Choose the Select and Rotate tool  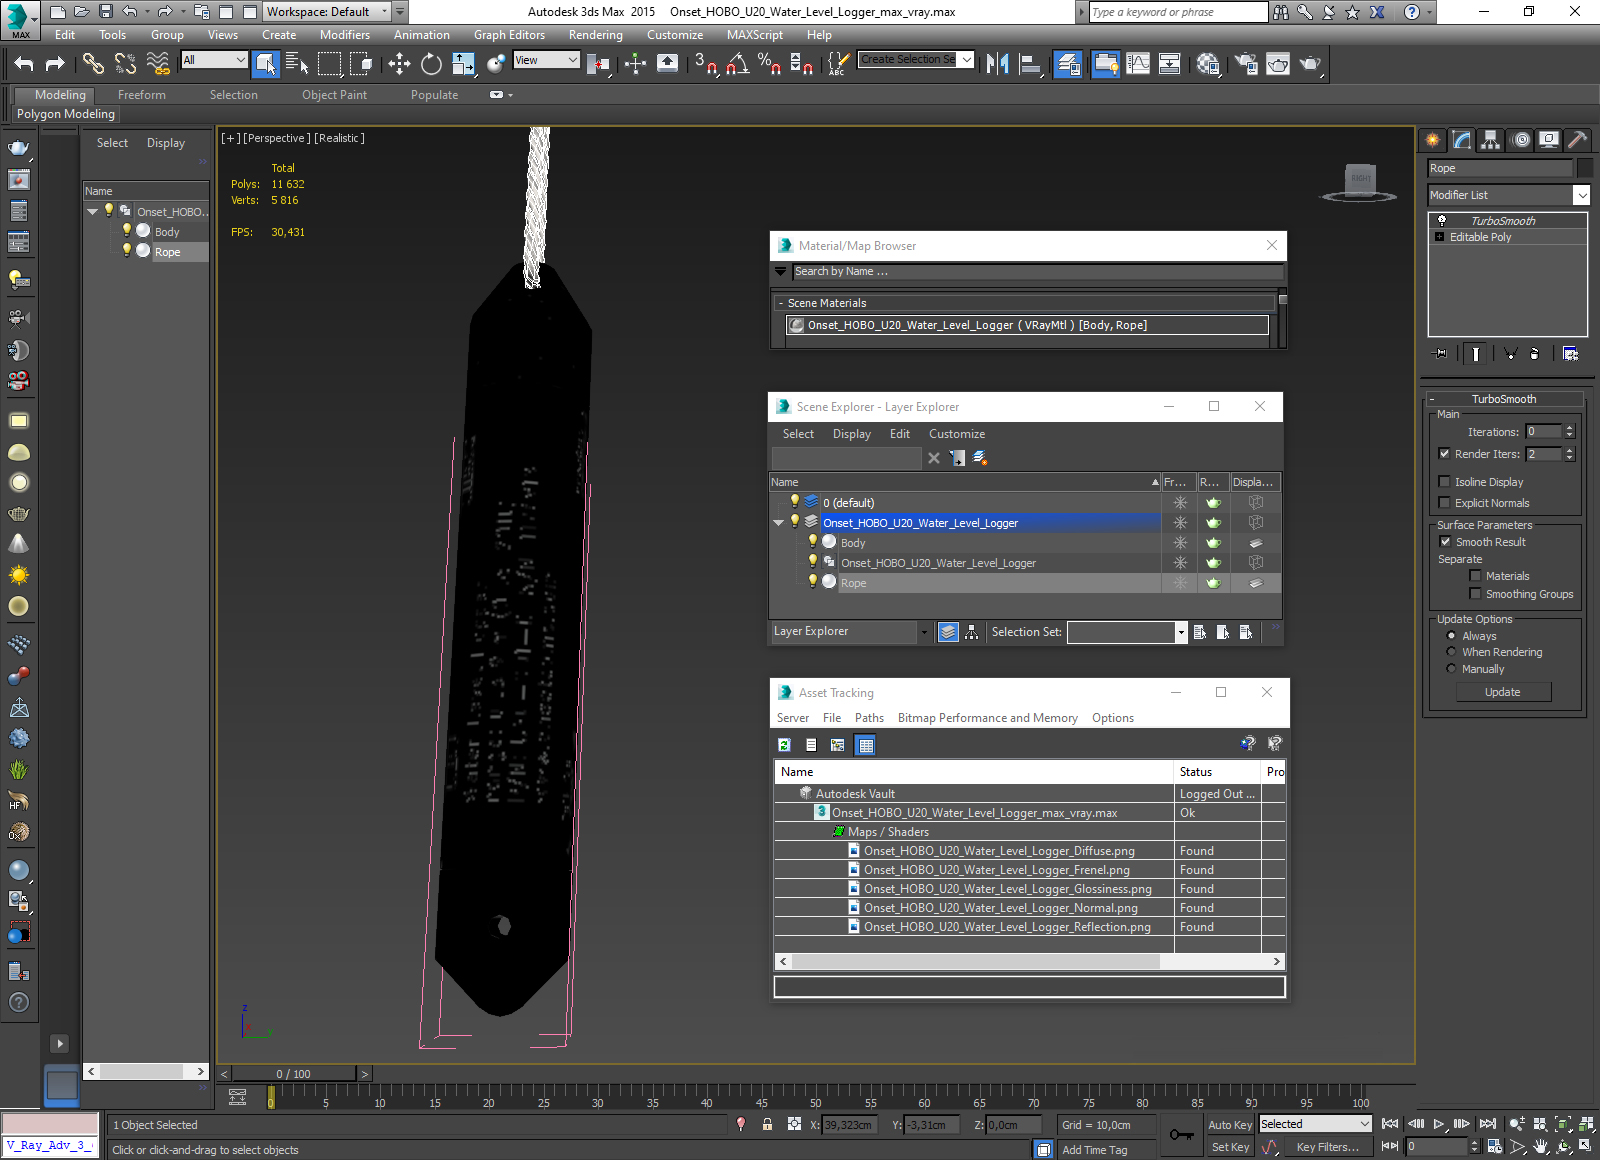pos(431,64)
